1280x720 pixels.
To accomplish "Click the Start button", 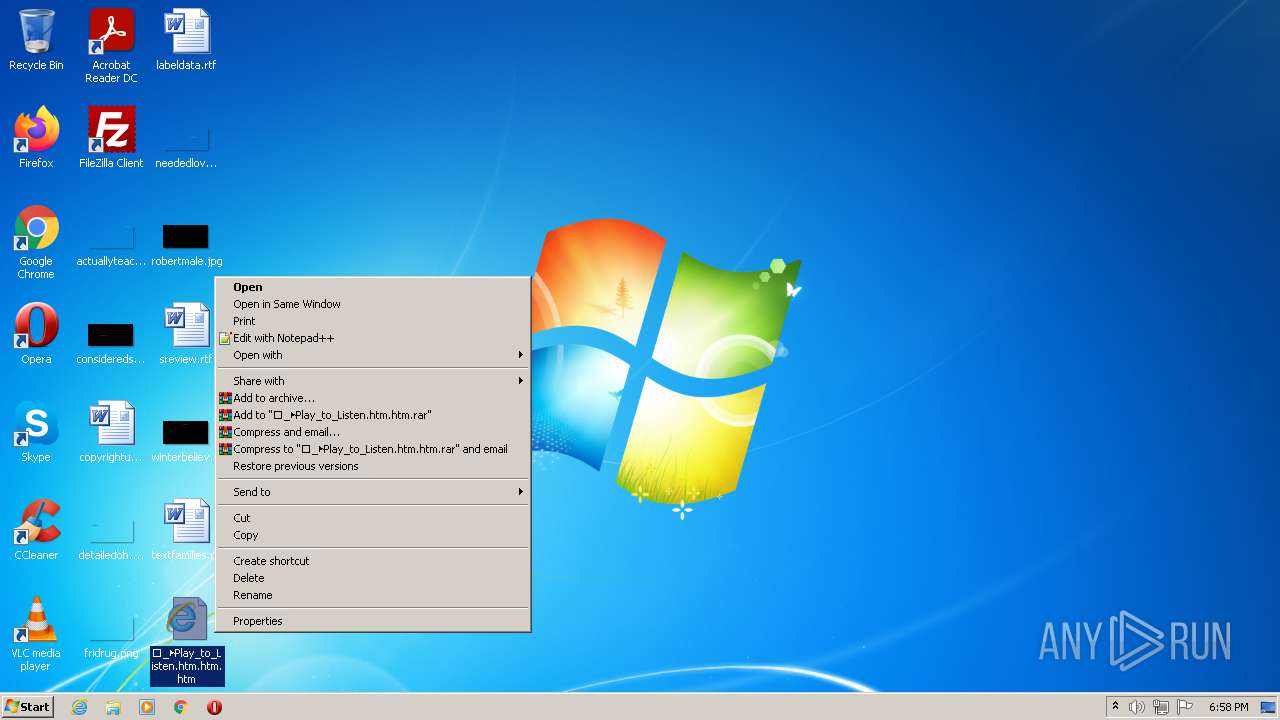I will click(x=28, y=707).
